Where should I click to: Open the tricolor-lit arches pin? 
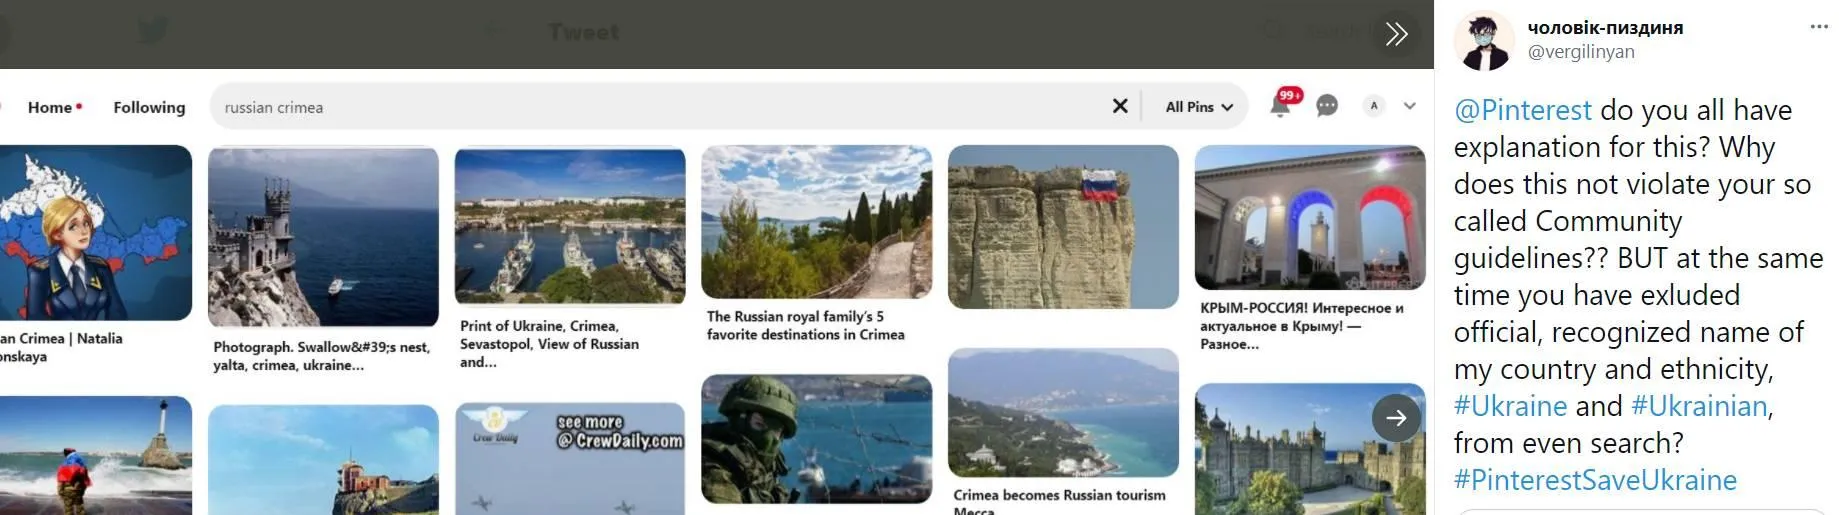[1310, 218]
